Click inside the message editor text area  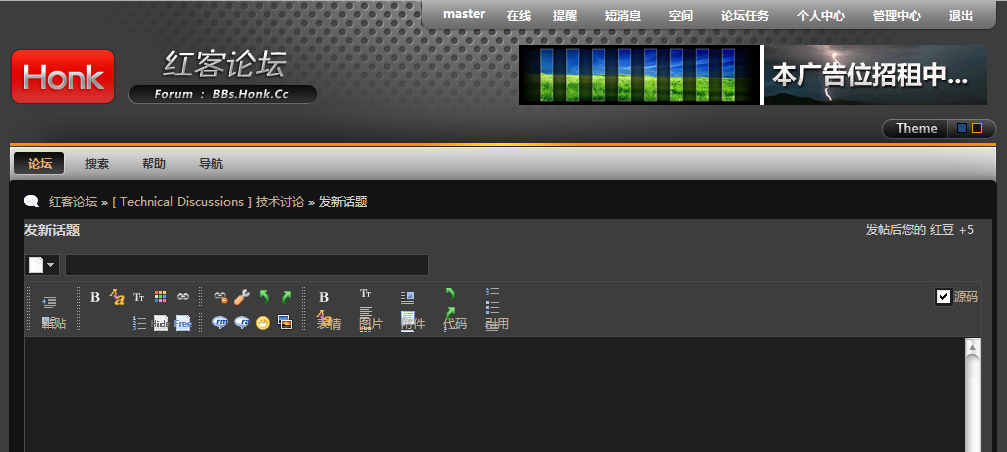click(495, 395)
